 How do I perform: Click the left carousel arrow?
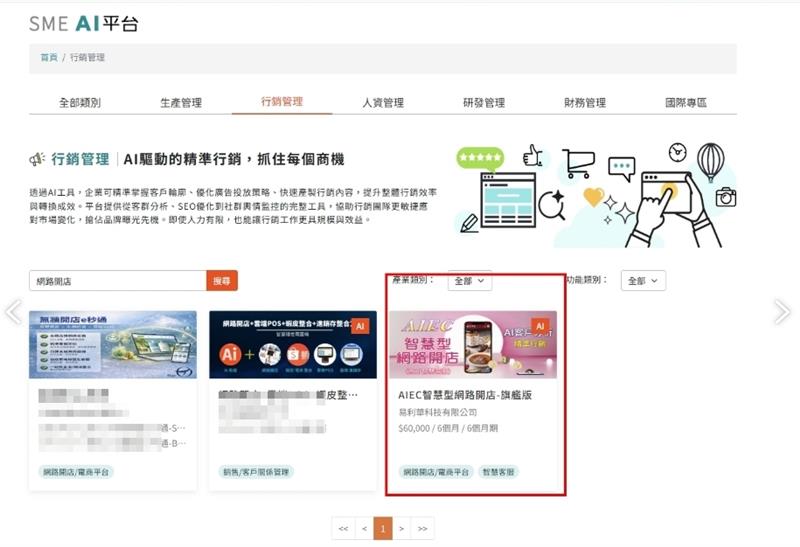point(13,311)
